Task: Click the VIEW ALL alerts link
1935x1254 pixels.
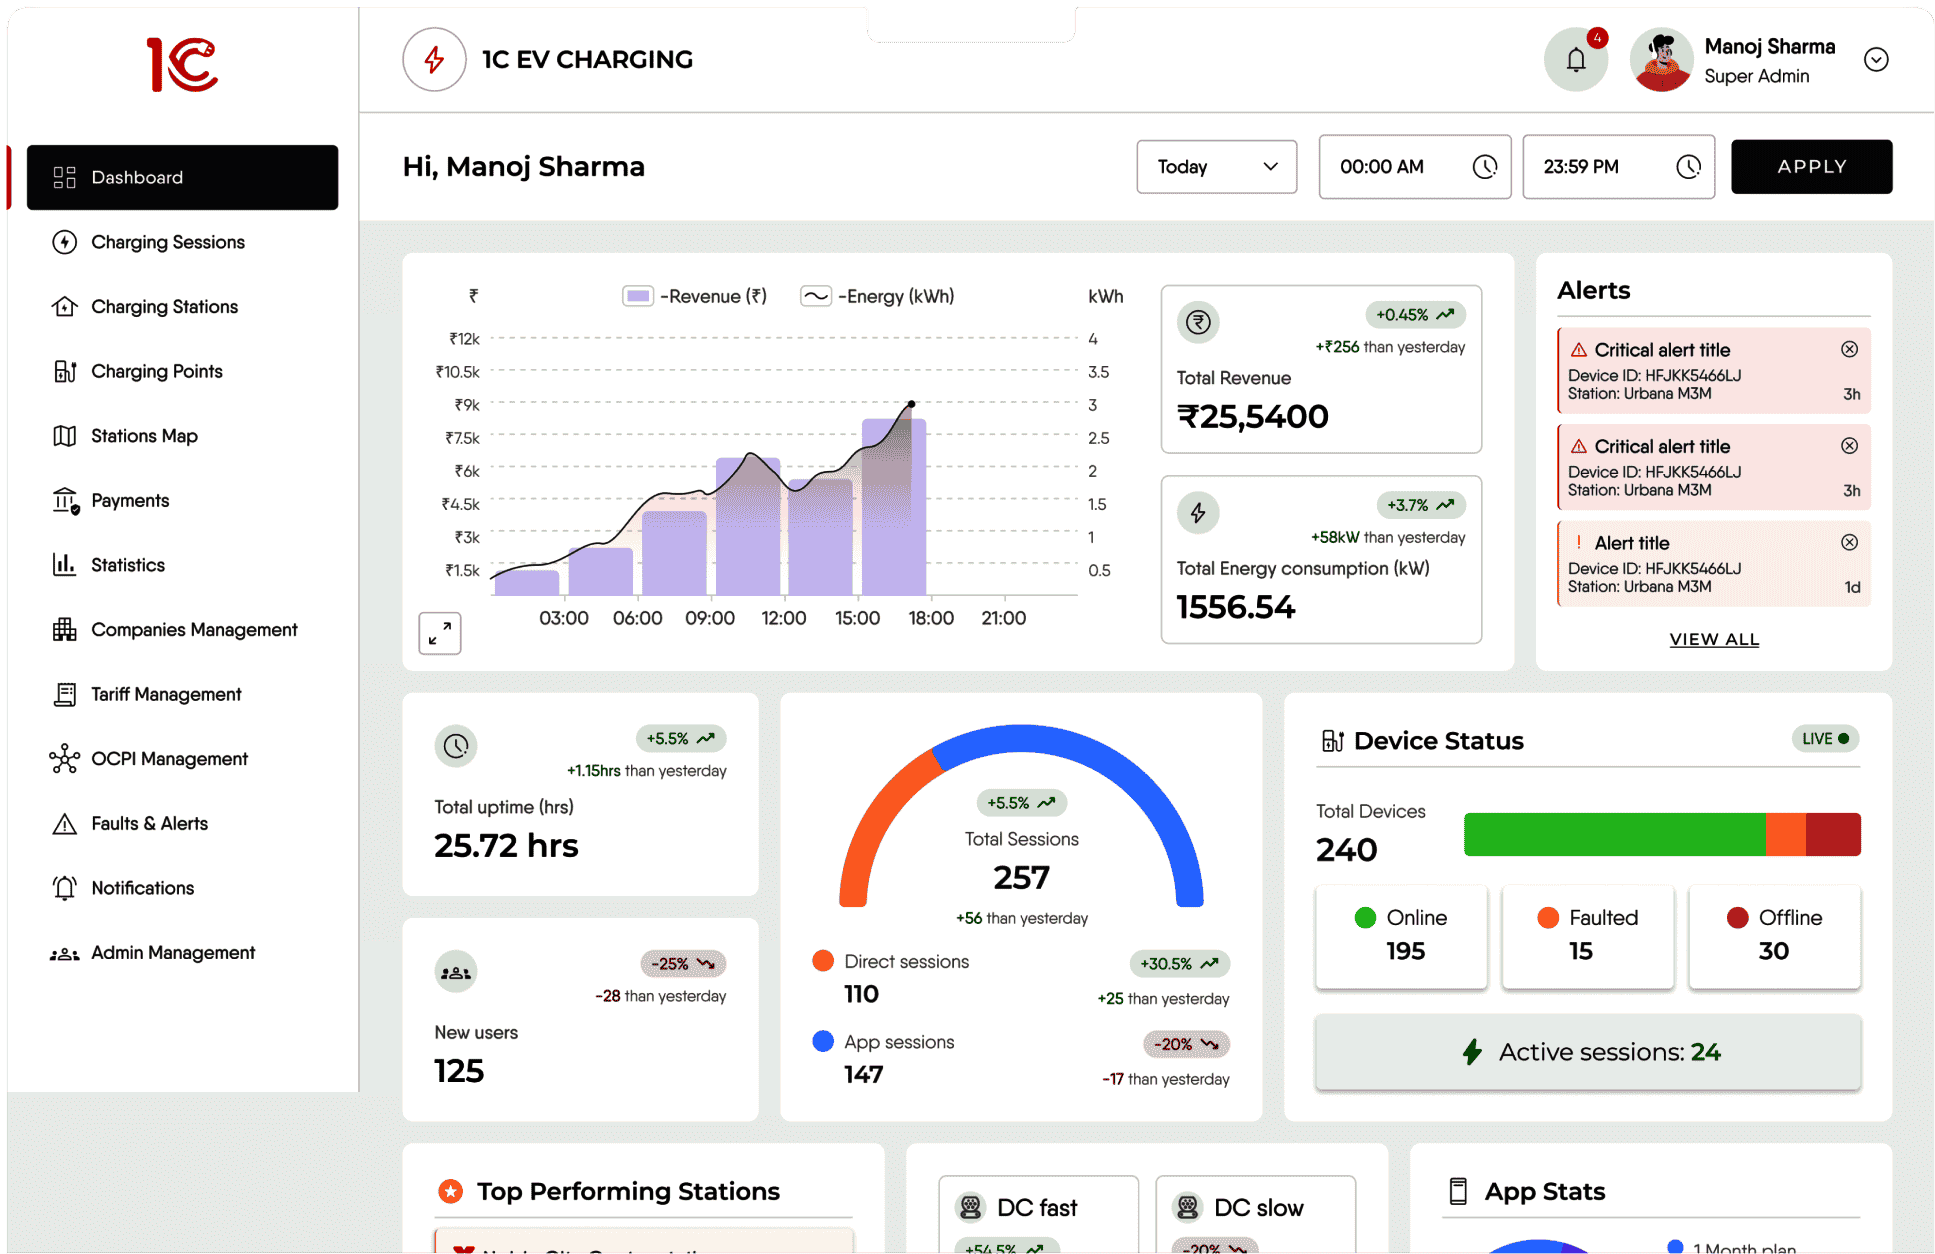Action: (x=1713, y=639)
